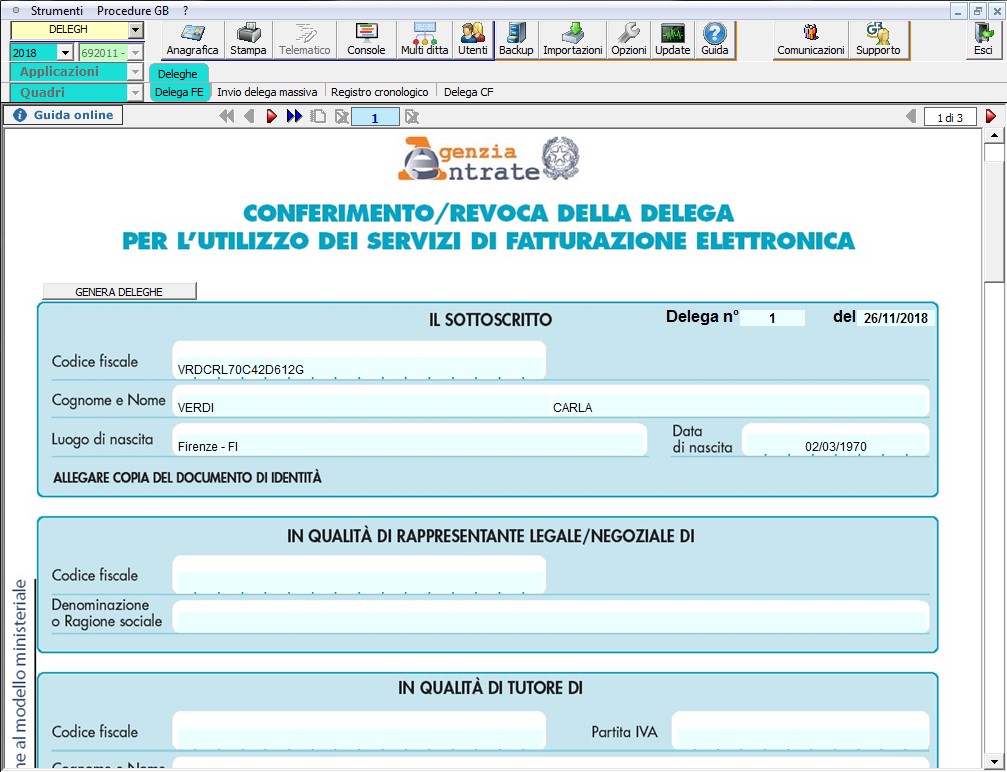Click rappresentante legale Codice fiscale field

click(358, 575)
